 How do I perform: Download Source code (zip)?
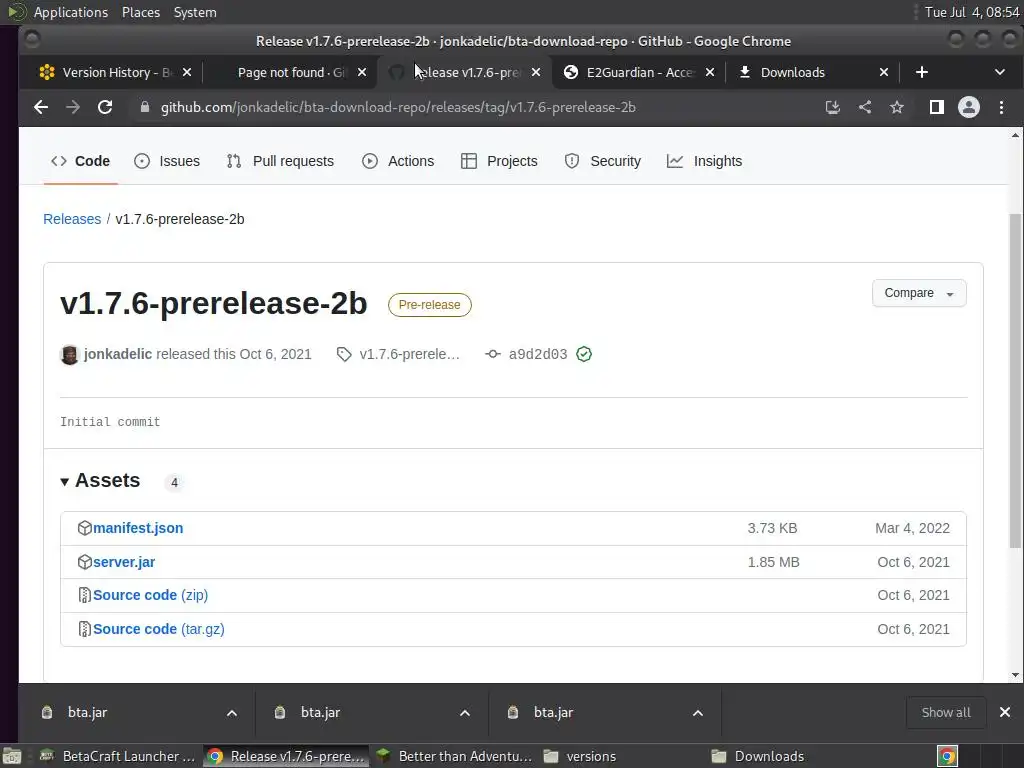click(x=150, y=596)
